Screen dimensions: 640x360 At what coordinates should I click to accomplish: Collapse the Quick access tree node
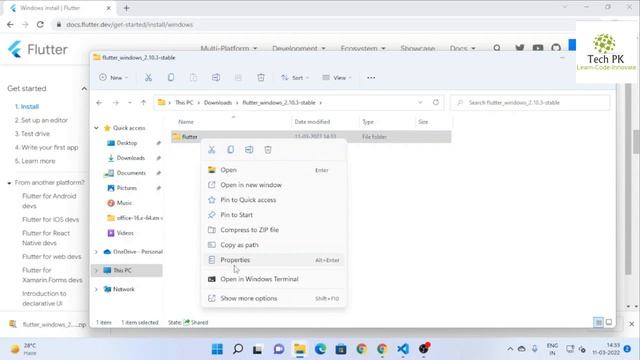(96, 128)
